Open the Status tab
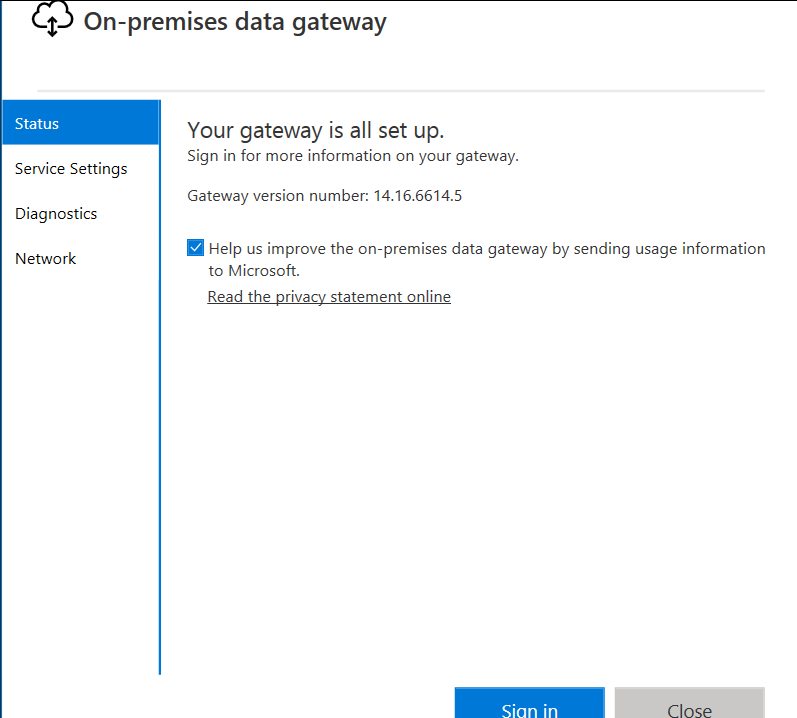The height and width of the screenshot is (718, 797). [81, 123]
